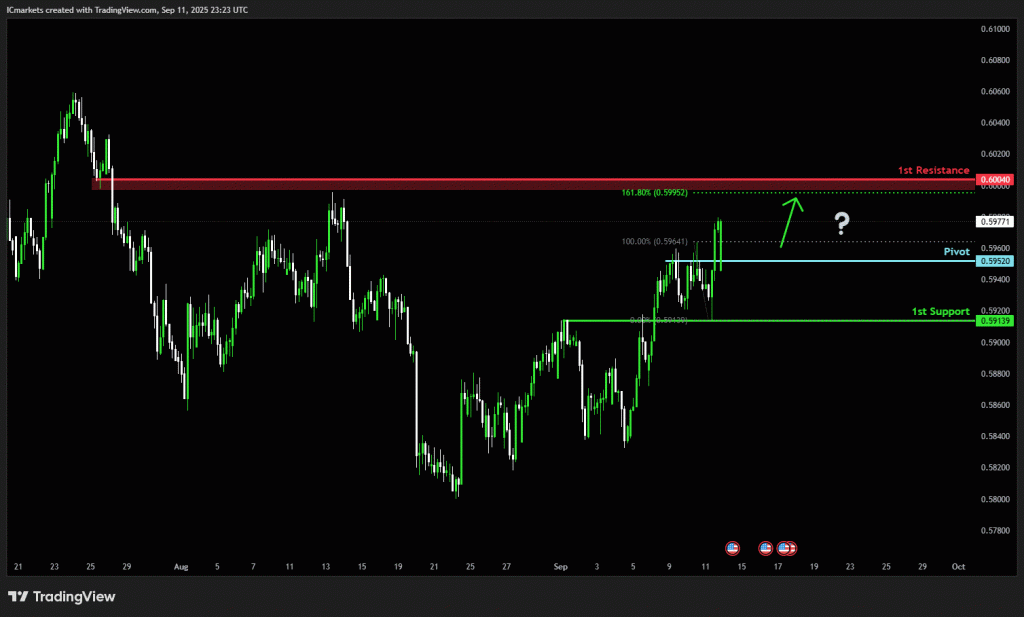
Task: Click the 0.60400 price axis label
Action: pyautogui.click(x=995, y=123)
